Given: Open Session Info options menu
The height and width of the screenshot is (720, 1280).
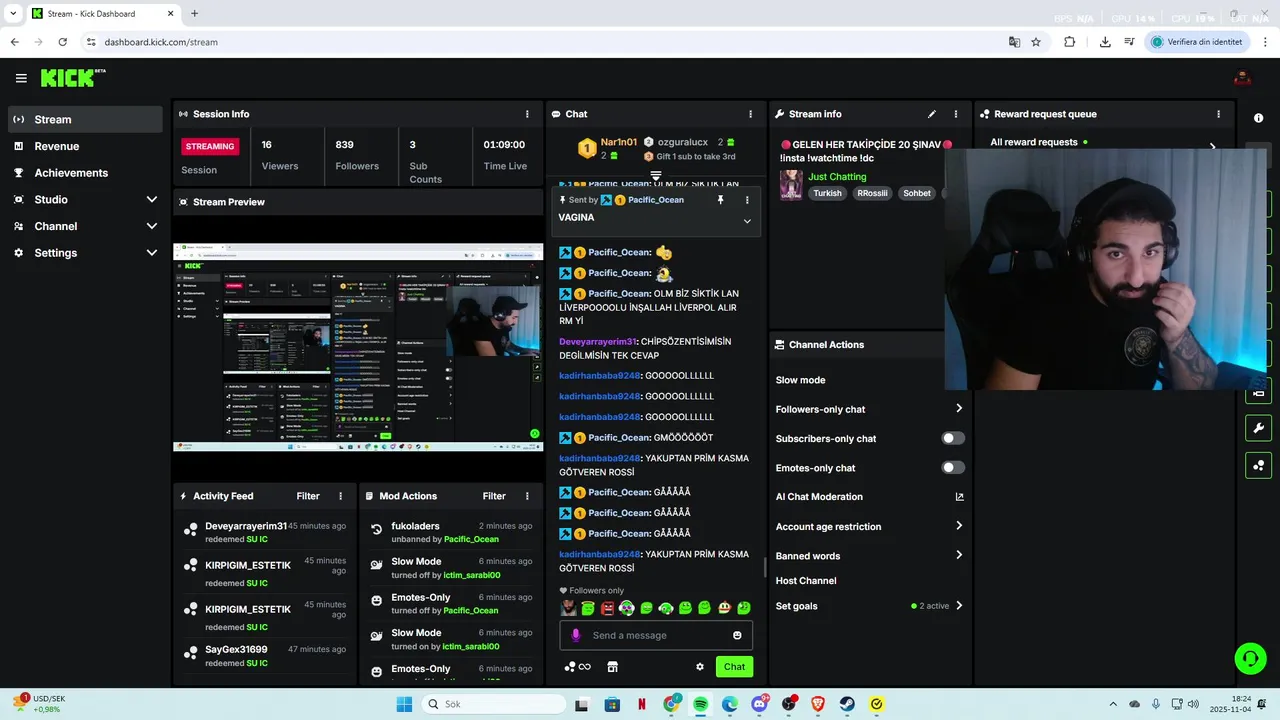Looking at the screenshot, I should pos(527,114).
